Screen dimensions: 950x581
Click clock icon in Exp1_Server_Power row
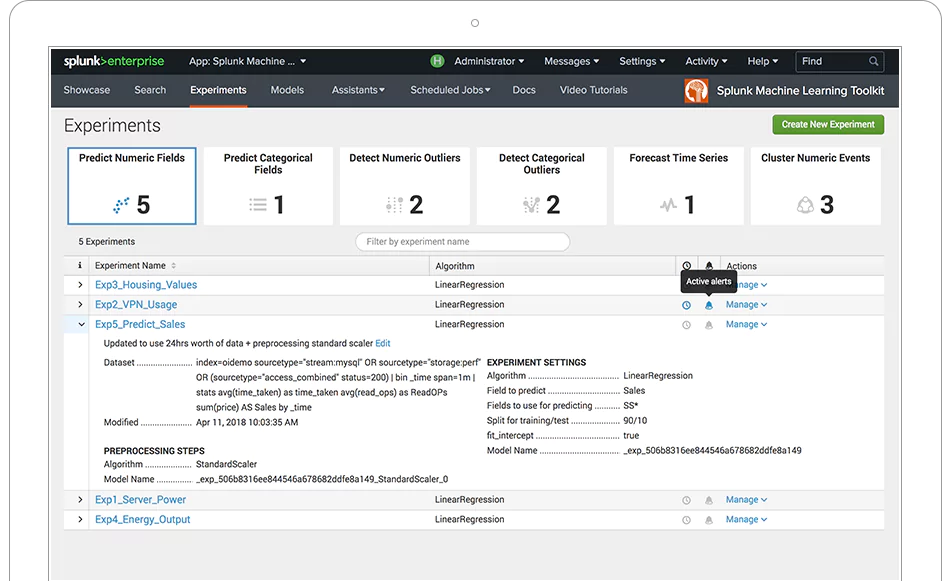point(686,500)
